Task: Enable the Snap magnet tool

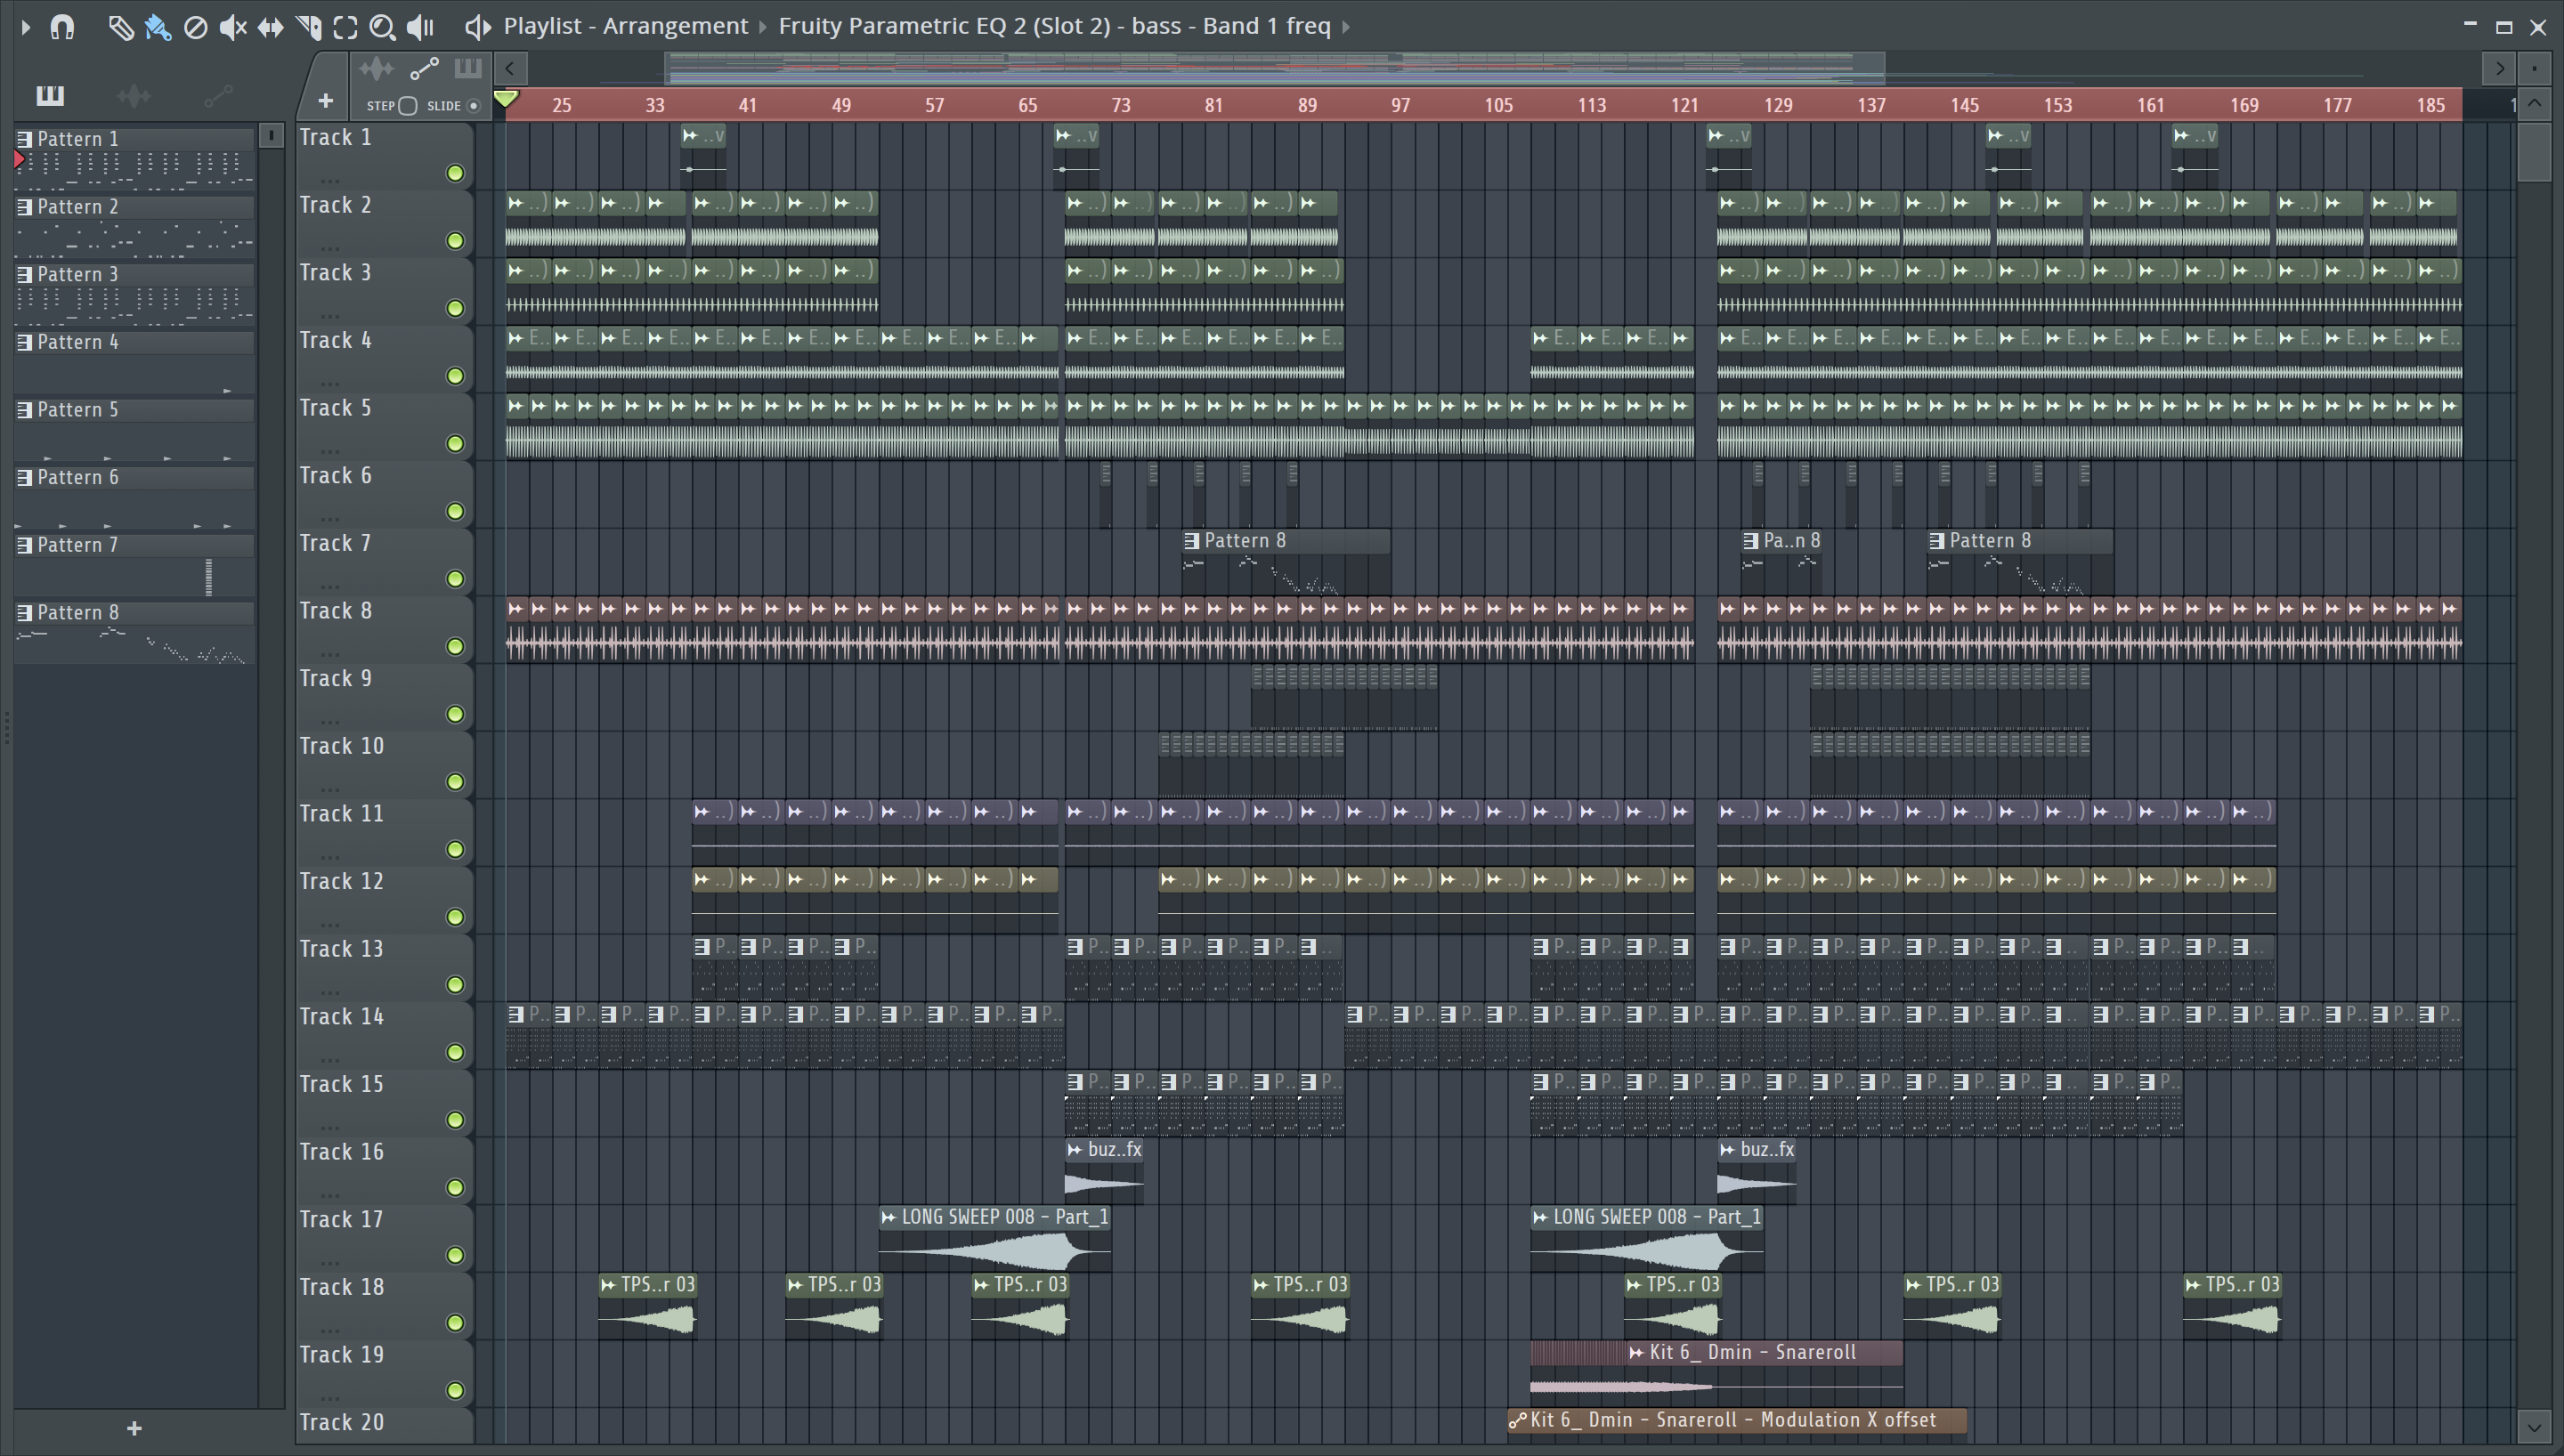Action: point(62,27)
